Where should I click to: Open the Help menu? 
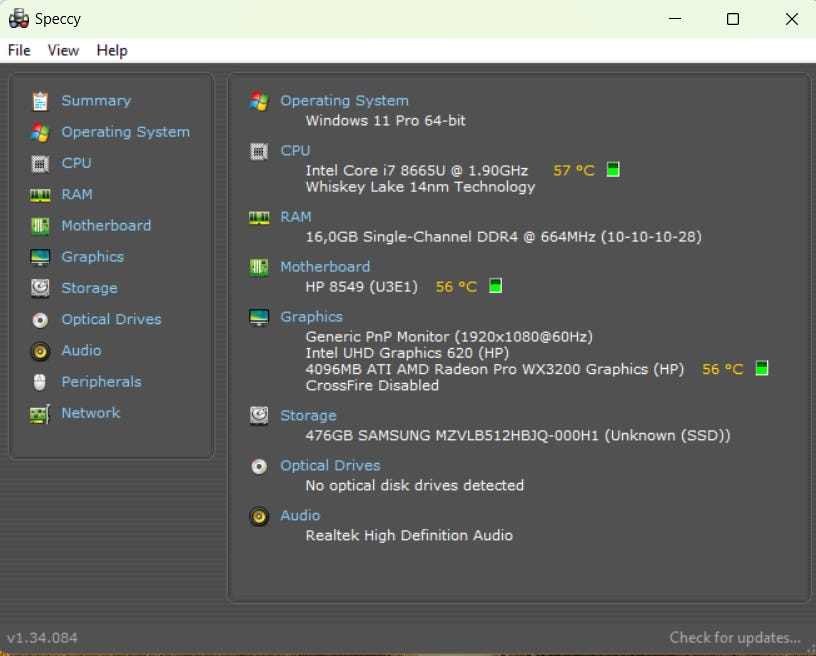(112, 50)
